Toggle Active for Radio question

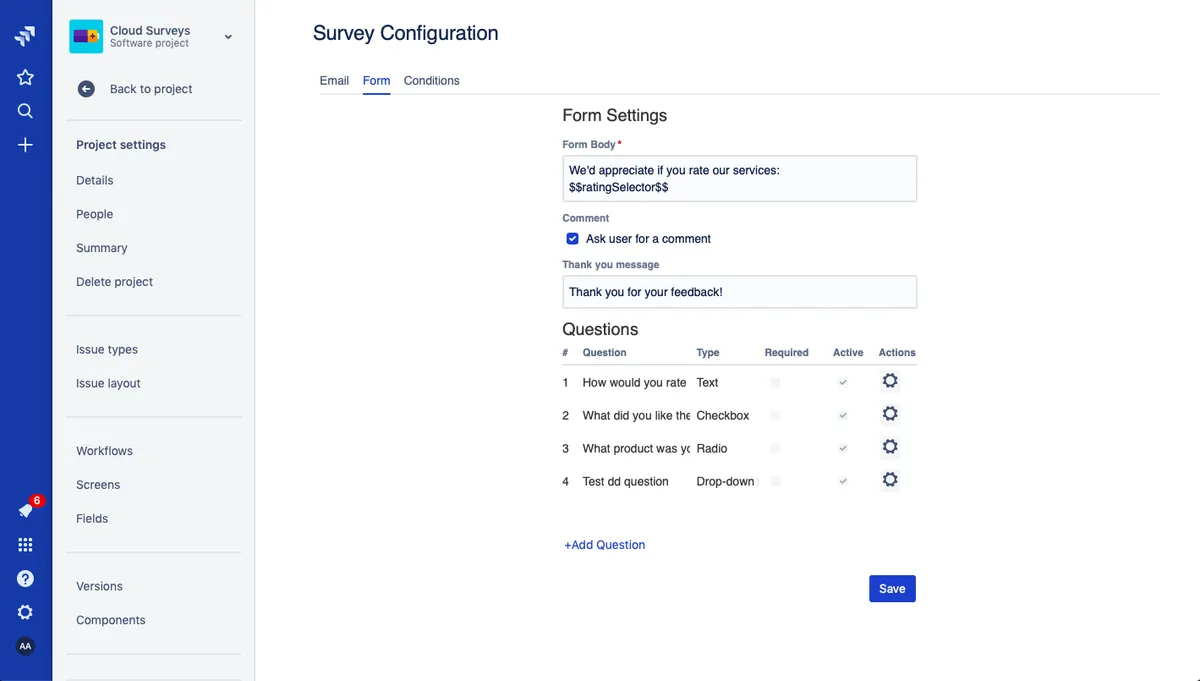[x=843, y=448]
